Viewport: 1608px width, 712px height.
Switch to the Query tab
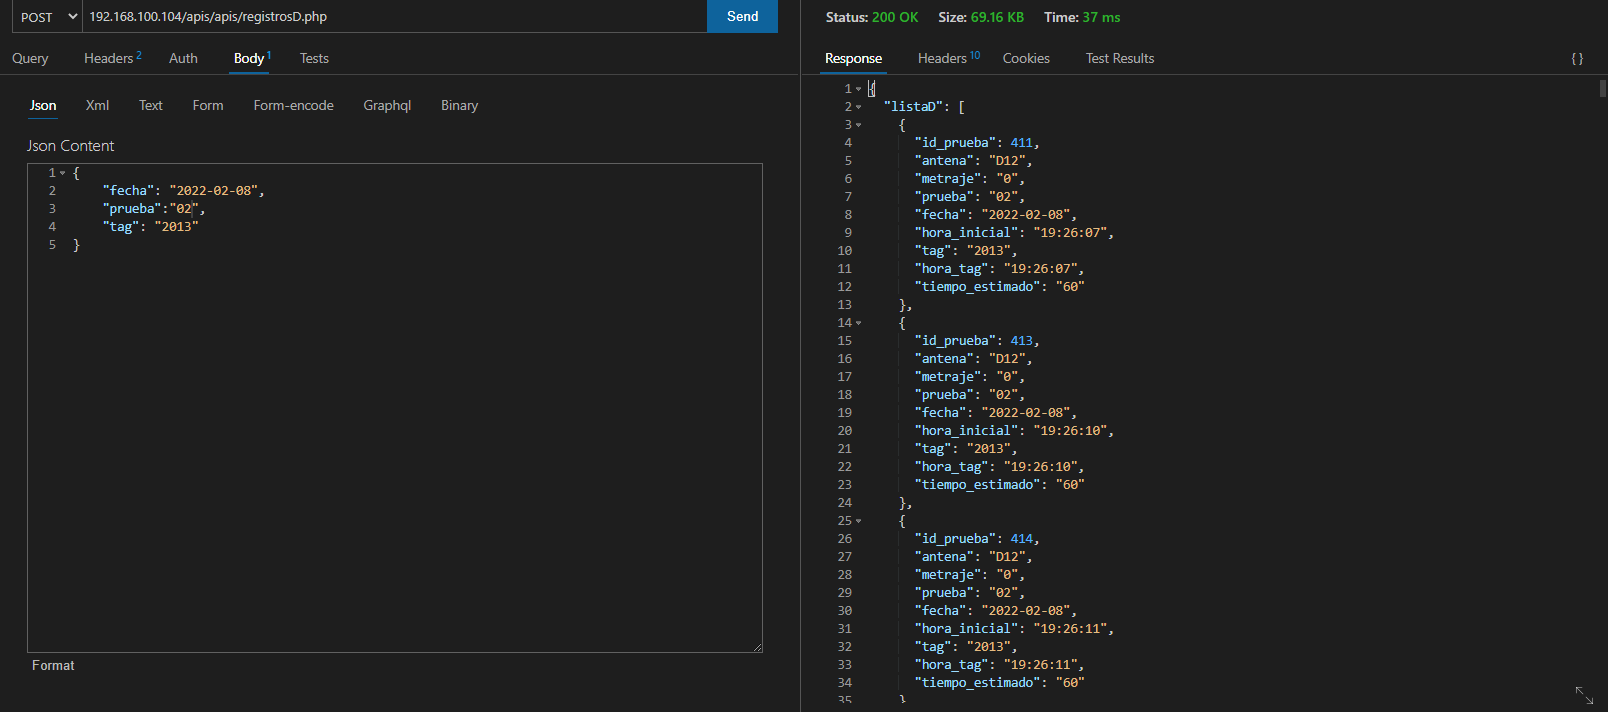pyautogui.click(x=30, y=58)
